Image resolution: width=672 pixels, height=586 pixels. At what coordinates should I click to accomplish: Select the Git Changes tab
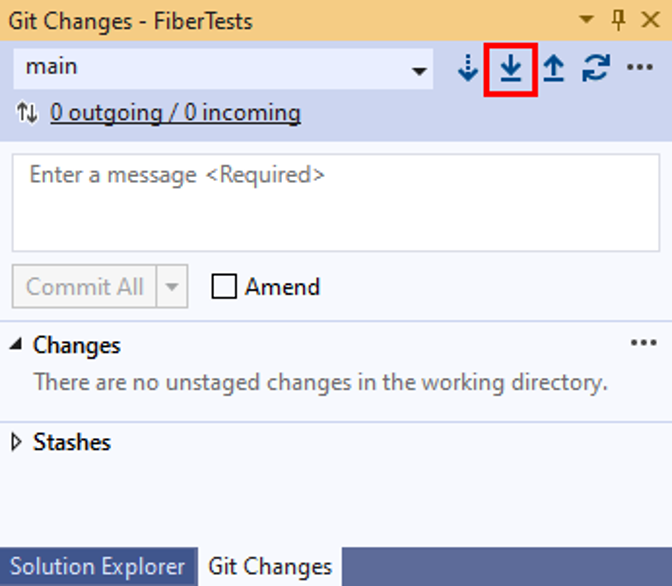click(x=270, y=566)
